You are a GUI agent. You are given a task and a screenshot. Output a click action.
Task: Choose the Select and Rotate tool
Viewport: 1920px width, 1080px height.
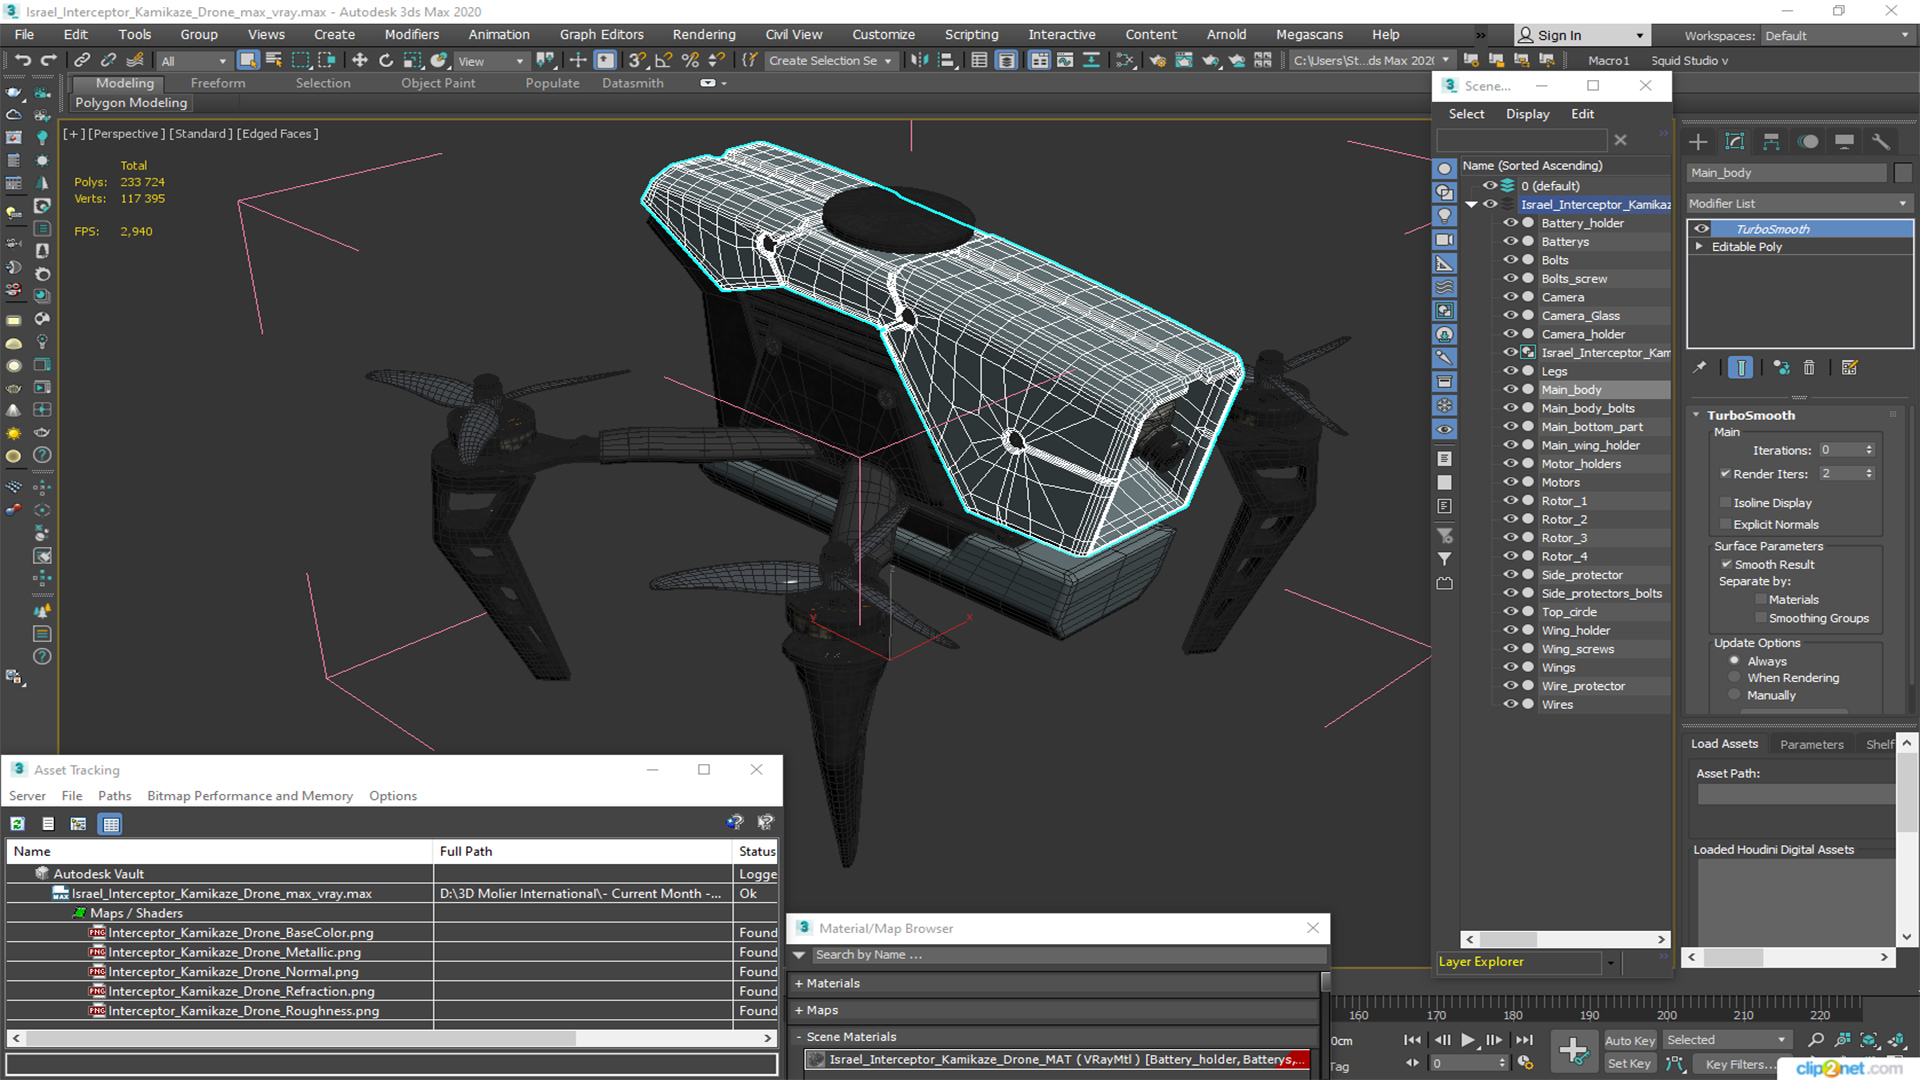[386, 60]
